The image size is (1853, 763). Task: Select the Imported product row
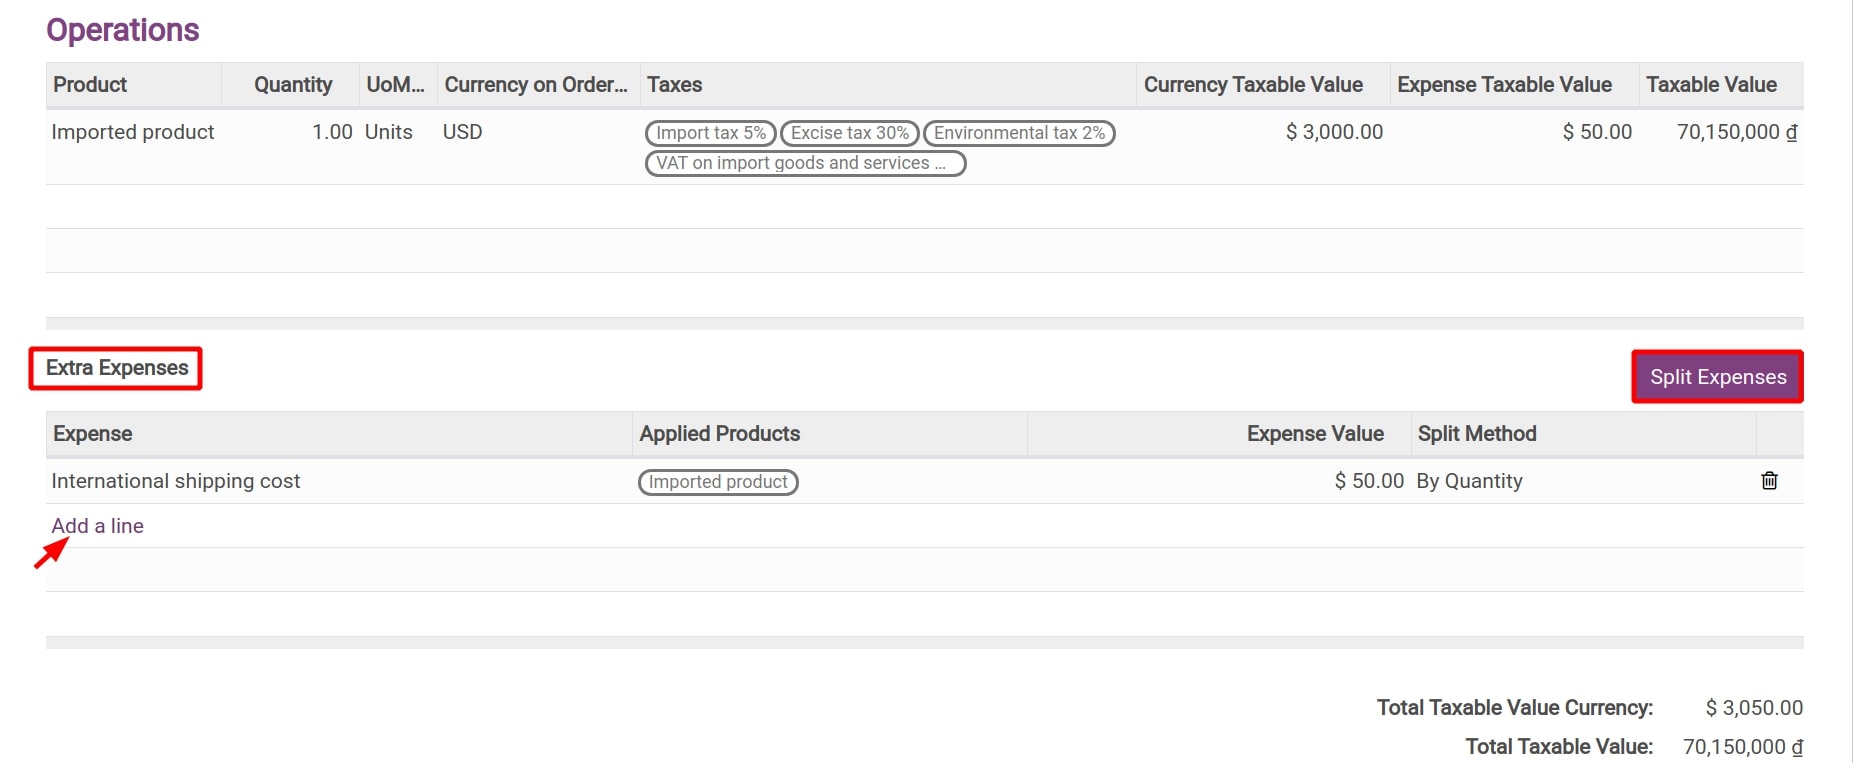tap(133, 131)
